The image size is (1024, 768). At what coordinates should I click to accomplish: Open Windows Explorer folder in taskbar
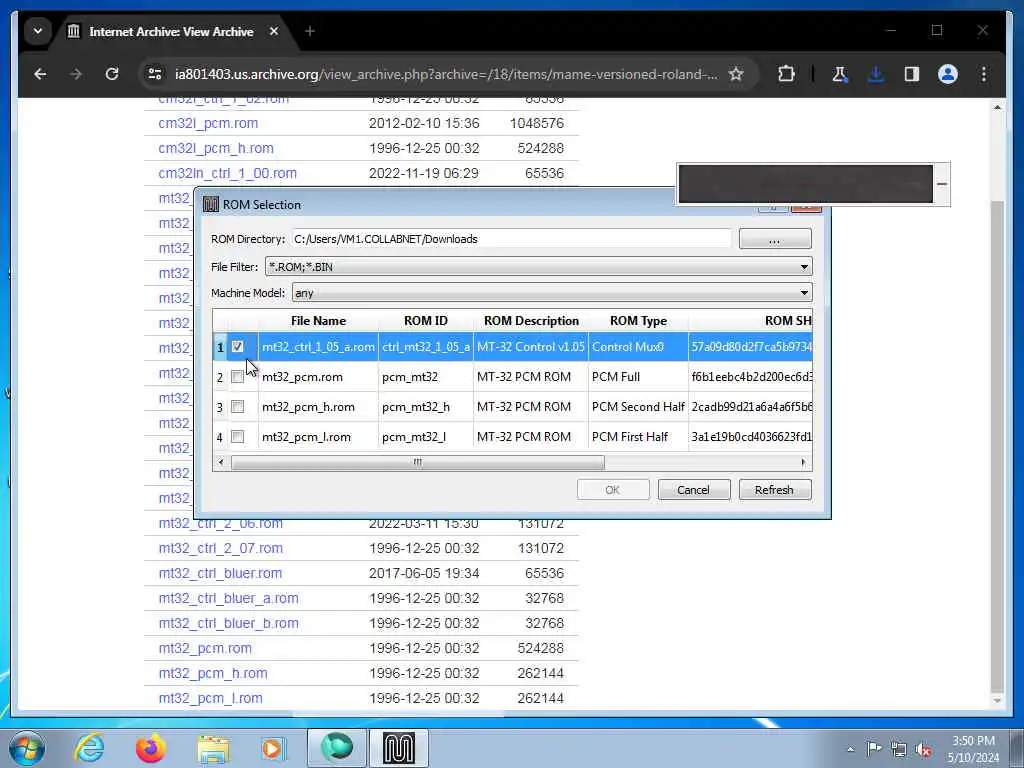coord(213,748)
